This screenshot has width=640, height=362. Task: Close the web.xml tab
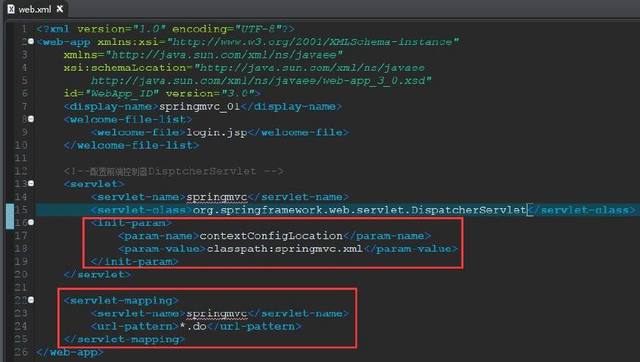click(x=60, y=9)
